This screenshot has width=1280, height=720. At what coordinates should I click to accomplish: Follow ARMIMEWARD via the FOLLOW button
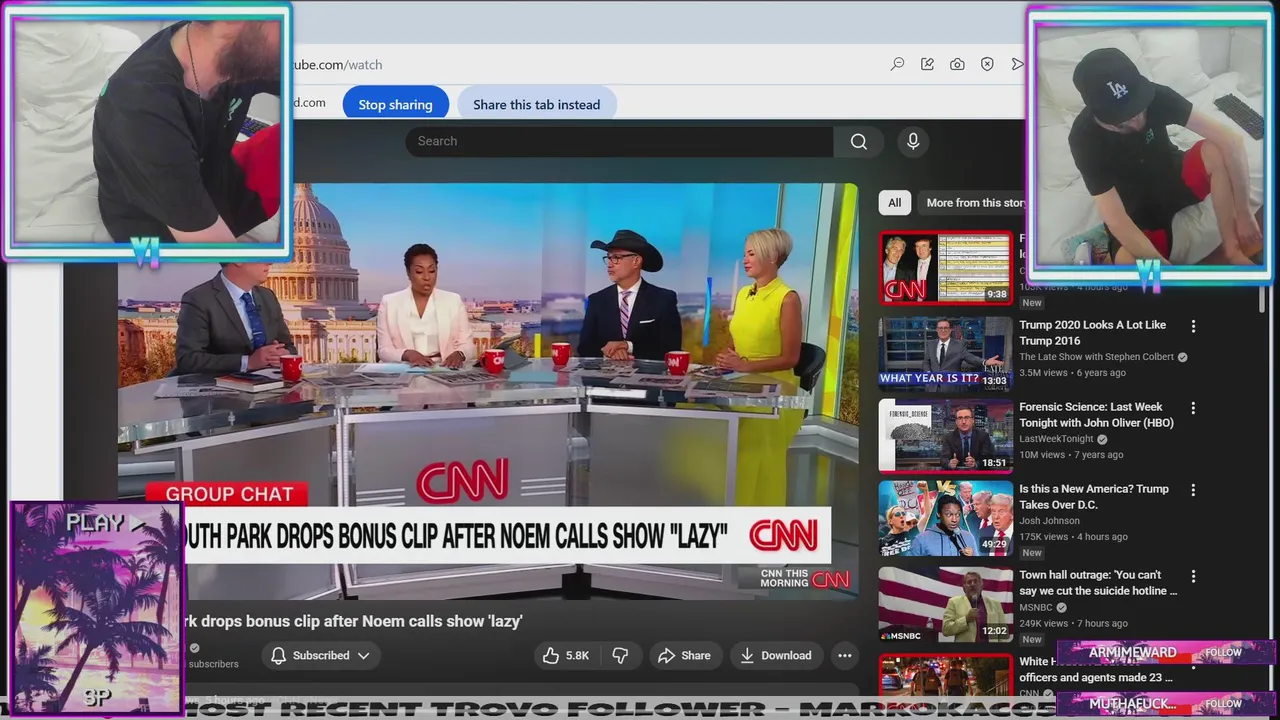1223,652
